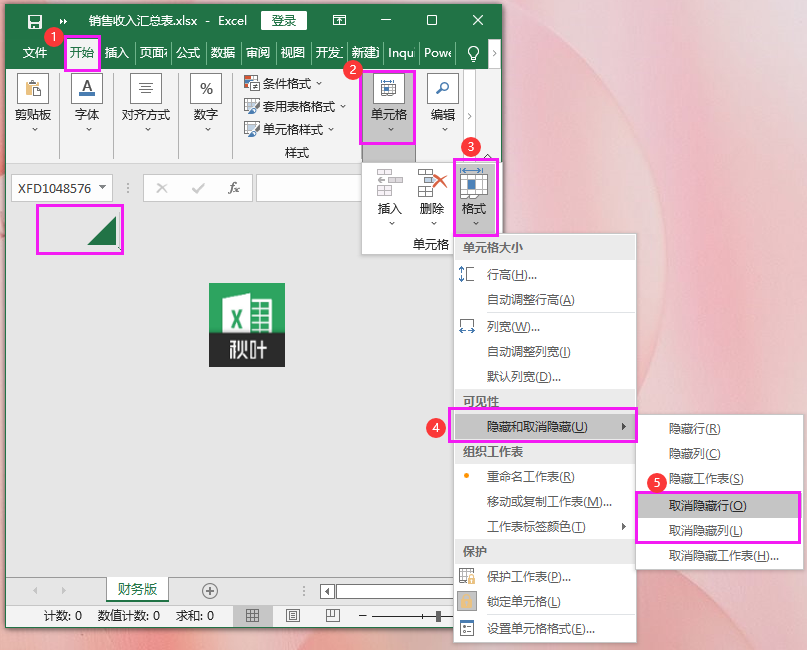807x650 pixels.
Task: Select 隐藏工作表(S) in submenu
Action: 719,479
